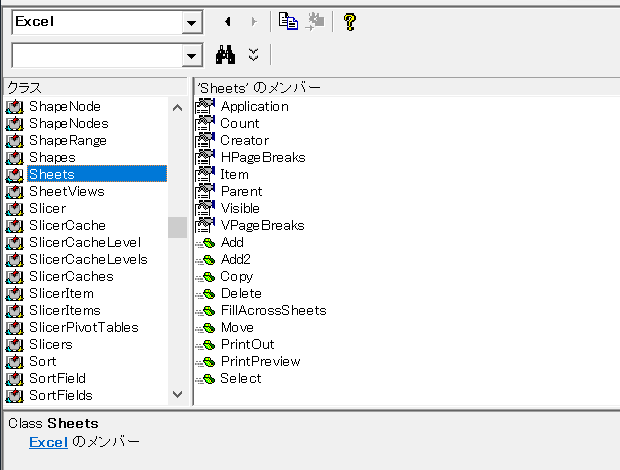
Task: Select the ShapeNodes class
Action: point(69,123)
